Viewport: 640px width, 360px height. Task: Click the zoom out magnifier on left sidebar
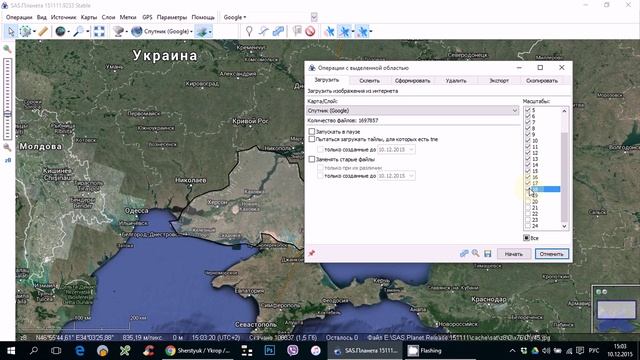pyautogui.click(x=7, y=147)
